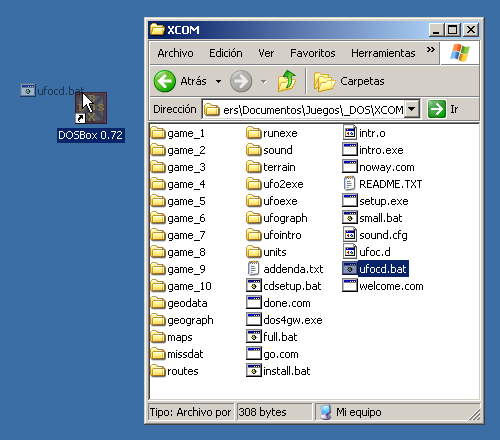
Task: Select the install.bat file
Action: click(x=278, y=371)
